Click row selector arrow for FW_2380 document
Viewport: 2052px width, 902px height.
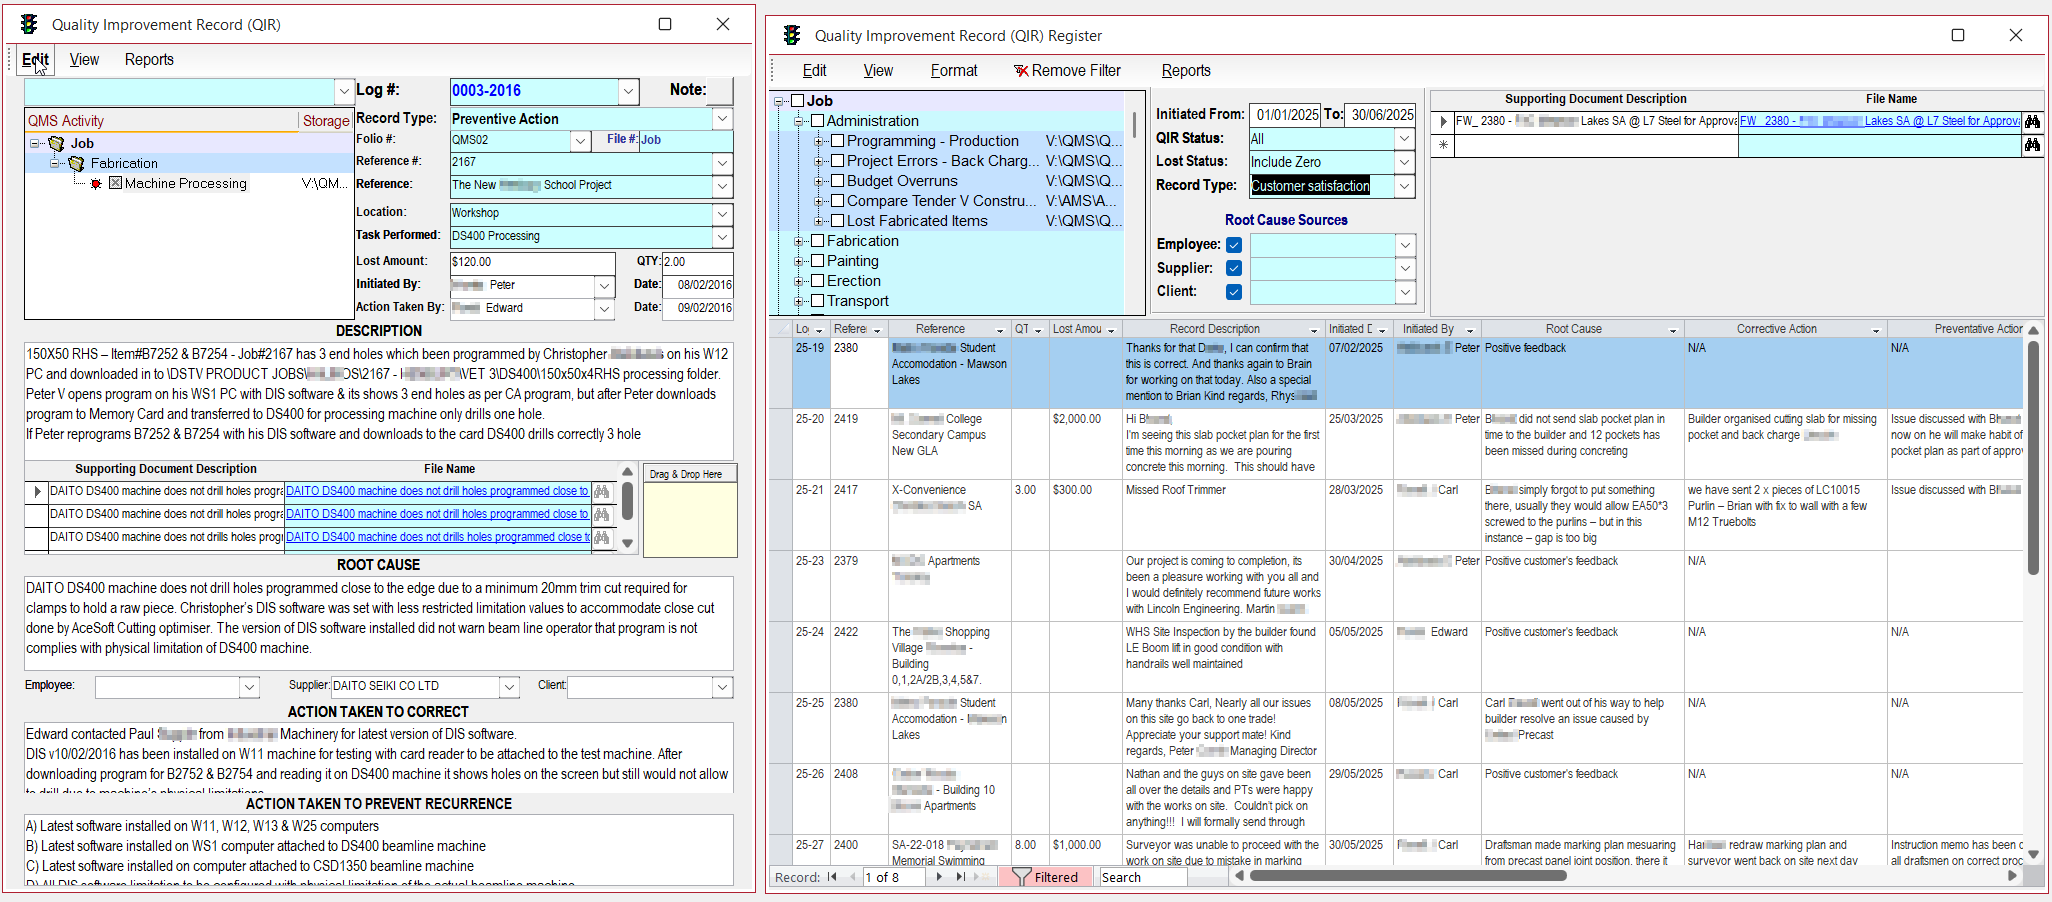point(1443,121)
